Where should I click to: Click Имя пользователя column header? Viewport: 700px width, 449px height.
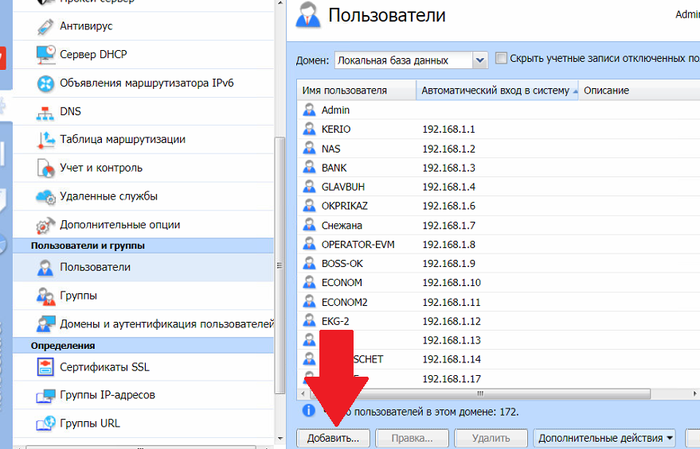(x=356, y=90)
